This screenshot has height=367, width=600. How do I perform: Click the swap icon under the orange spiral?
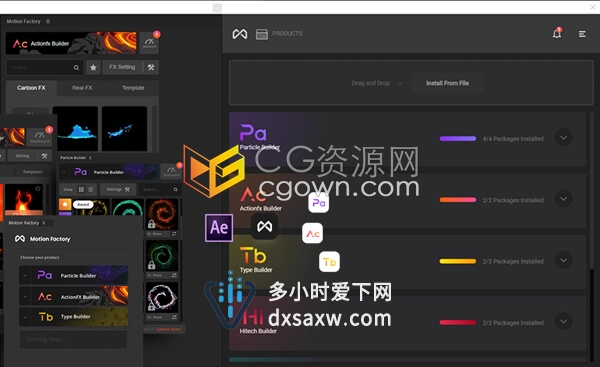pos(174,233)
